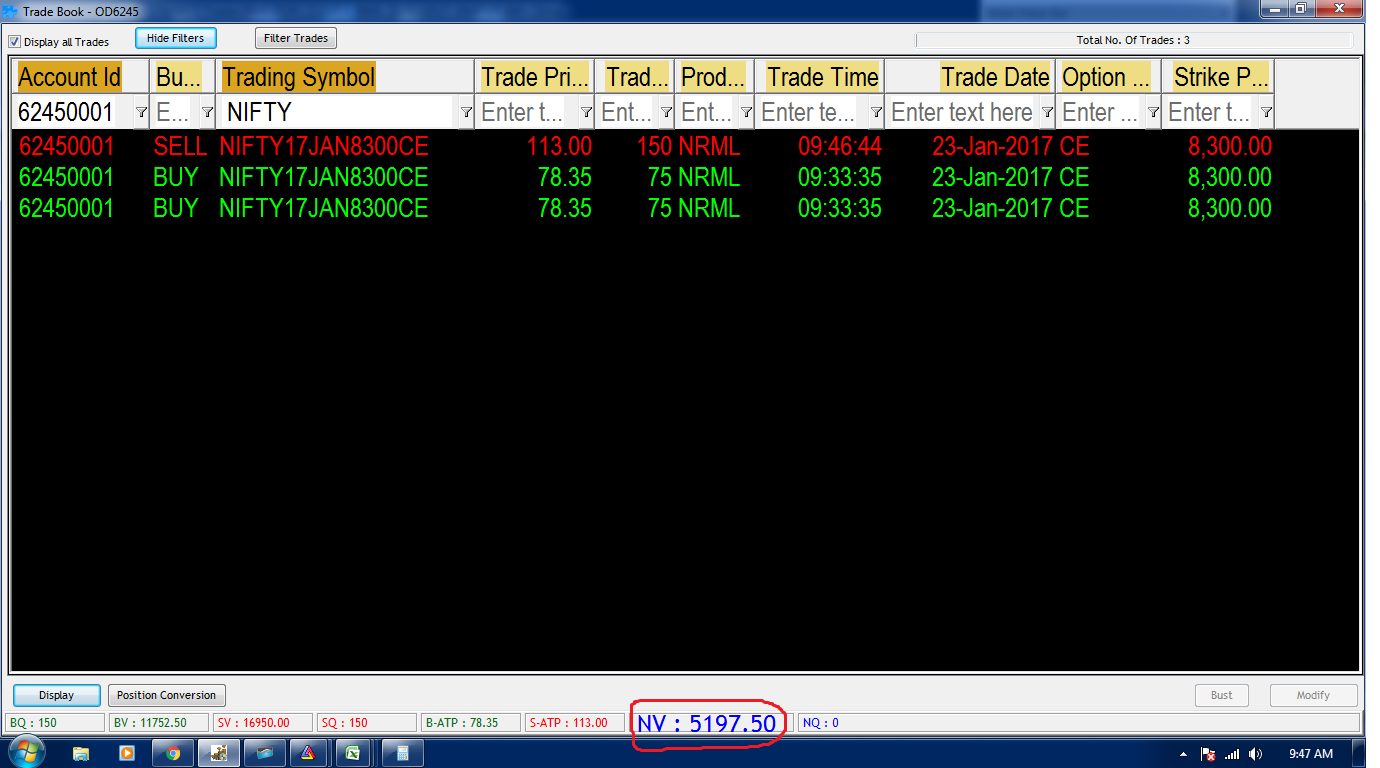Switch to the trading terminal taskbar icon
This screenshot has height=768, width=1380.
coord(219,753)
